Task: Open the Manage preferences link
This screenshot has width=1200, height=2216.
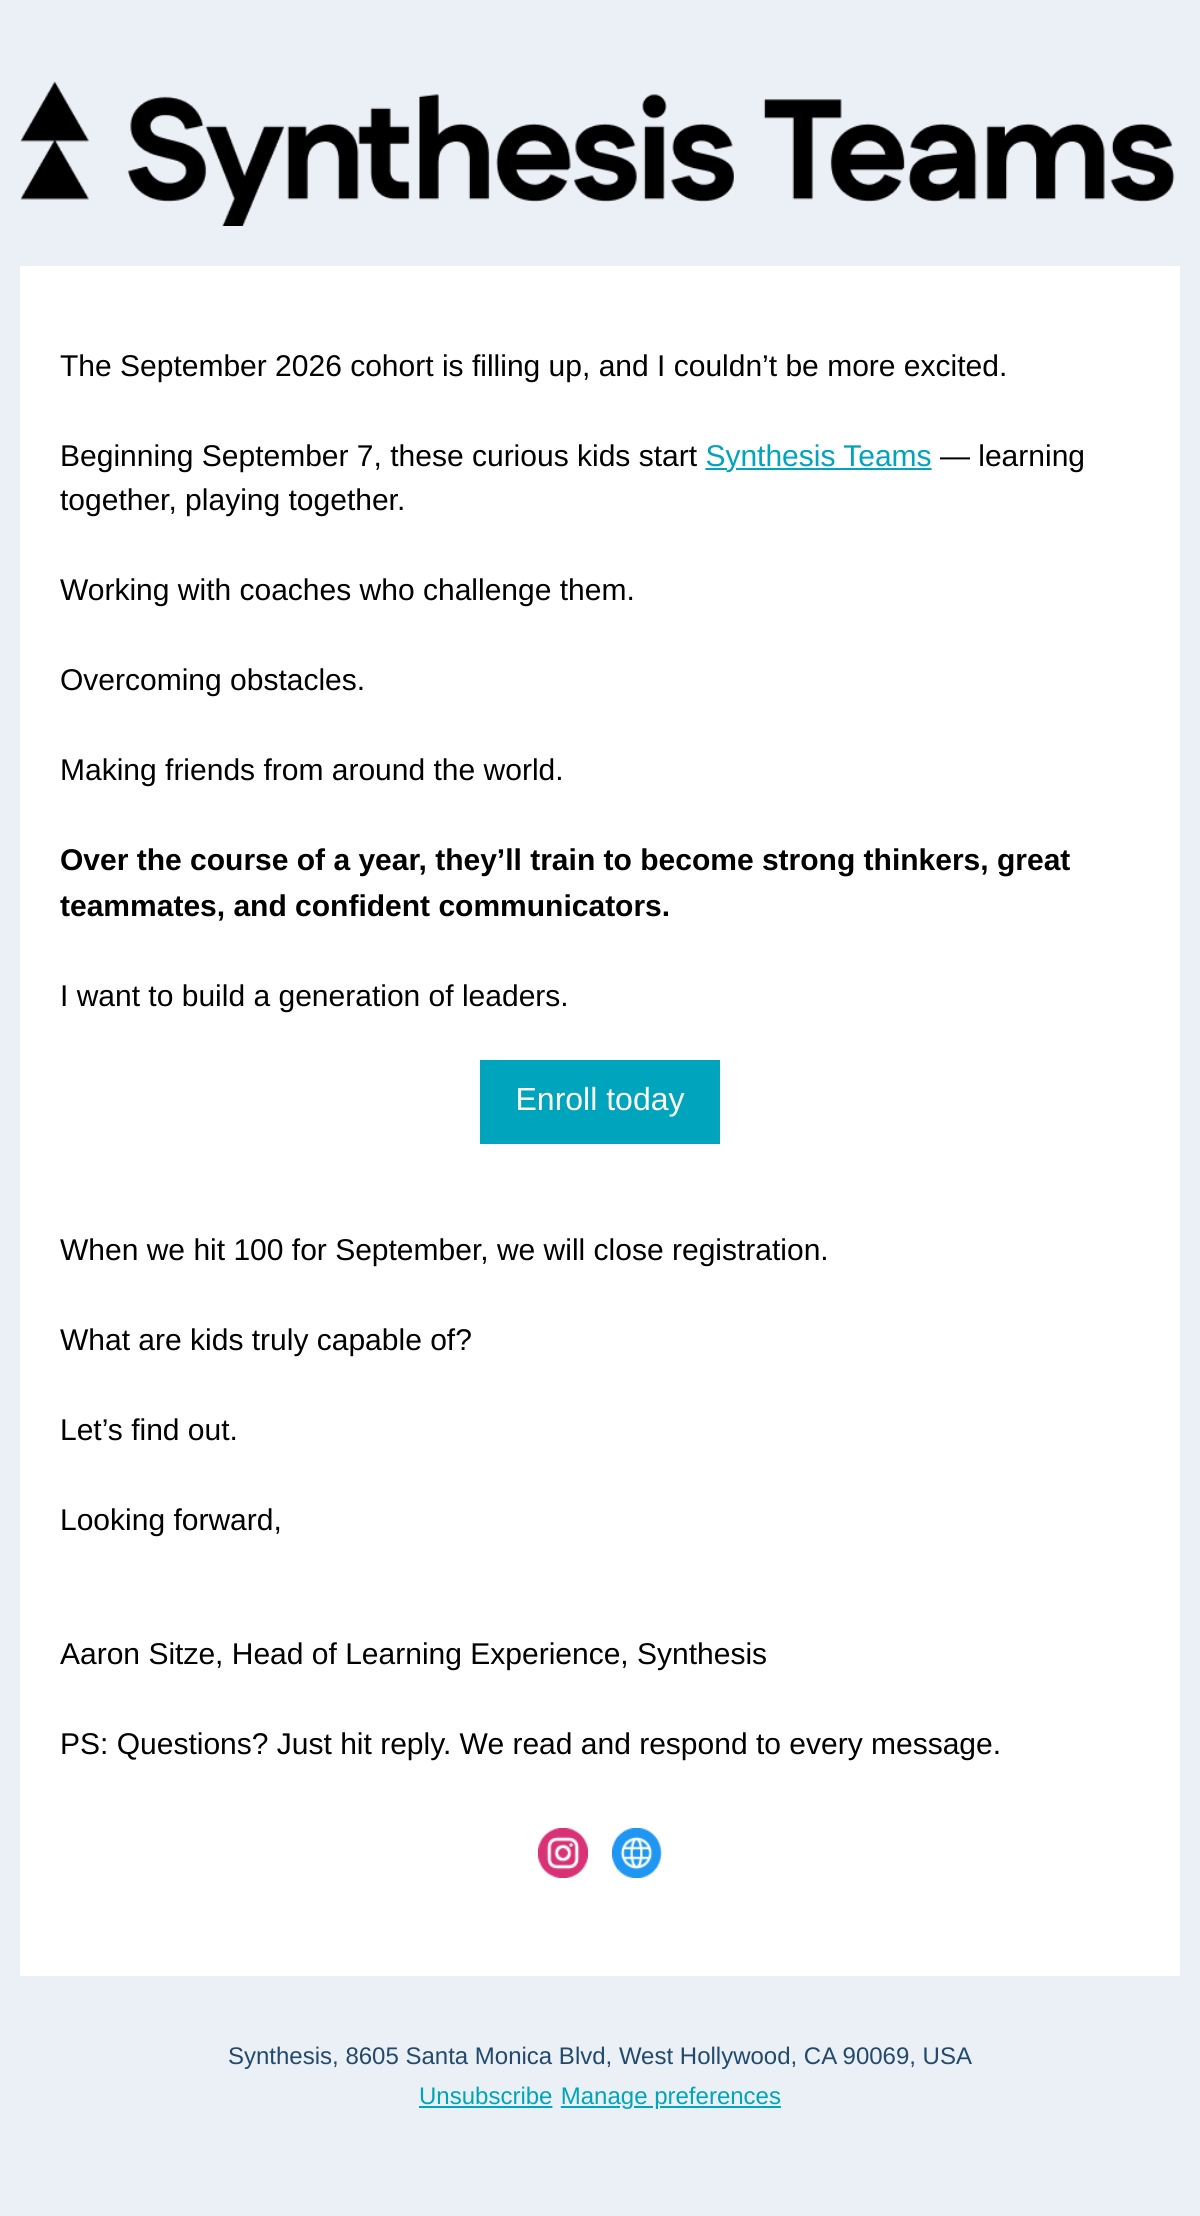Action: [x=671, y=2096]
